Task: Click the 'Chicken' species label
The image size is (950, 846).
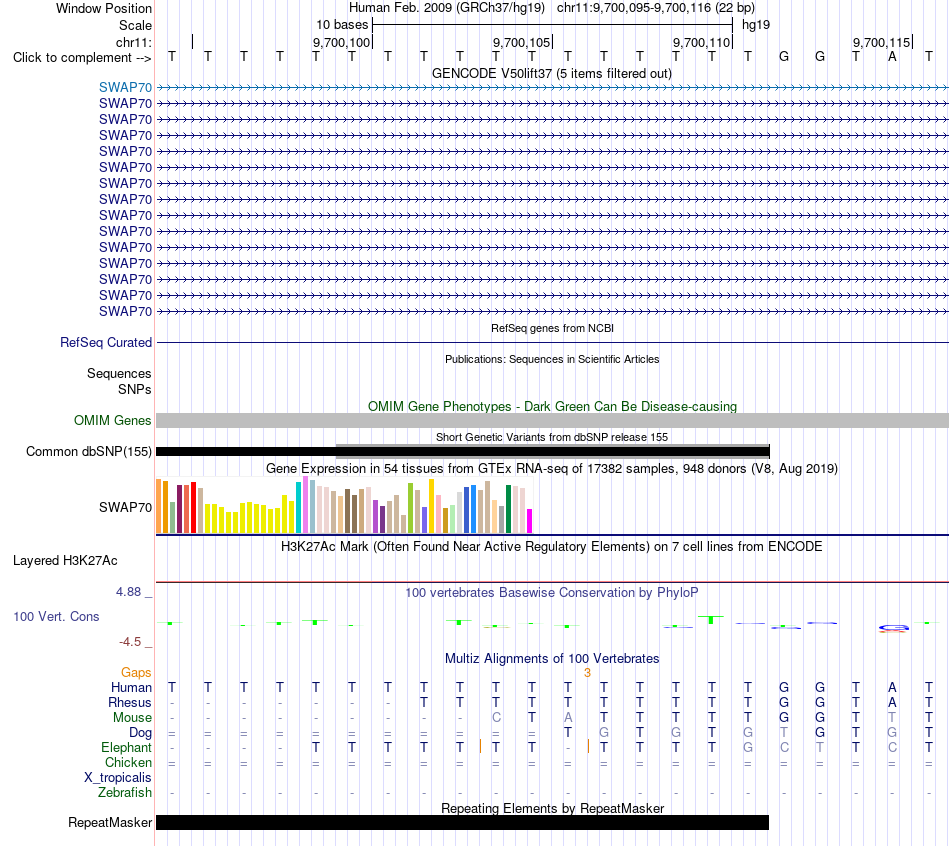Action: [x=128, y=762]
